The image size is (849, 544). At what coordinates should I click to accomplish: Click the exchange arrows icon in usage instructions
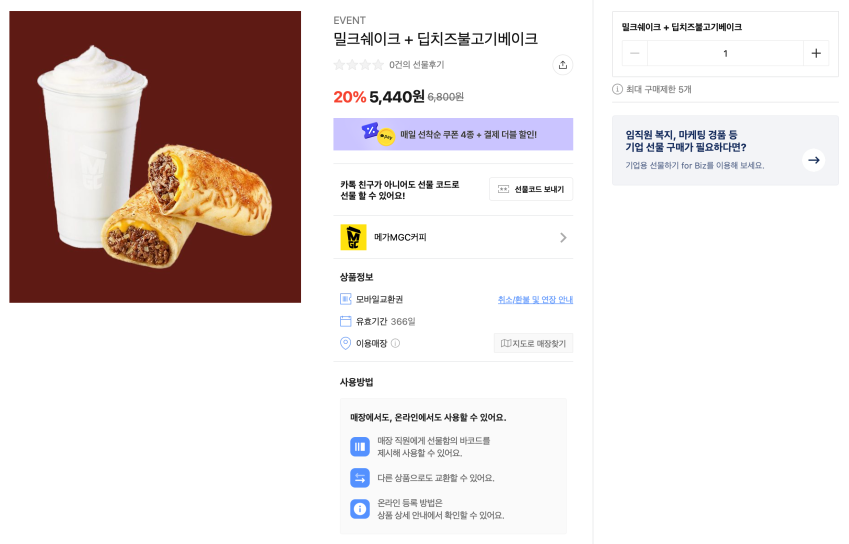coord(360,477)
